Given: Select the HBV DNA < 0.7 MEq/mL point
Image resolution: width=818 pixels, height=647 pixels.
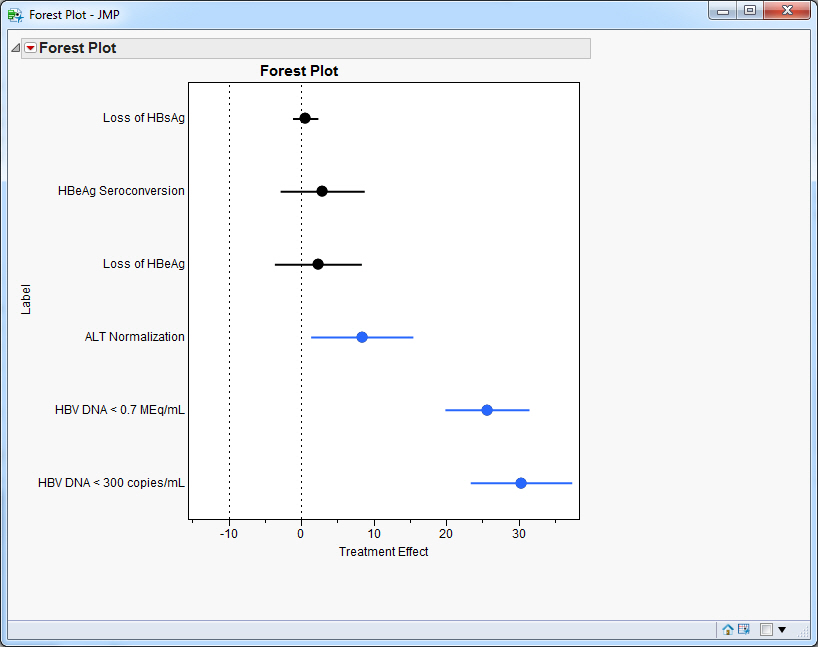Looking at the screenshot, I should click(x=487, y=410).
